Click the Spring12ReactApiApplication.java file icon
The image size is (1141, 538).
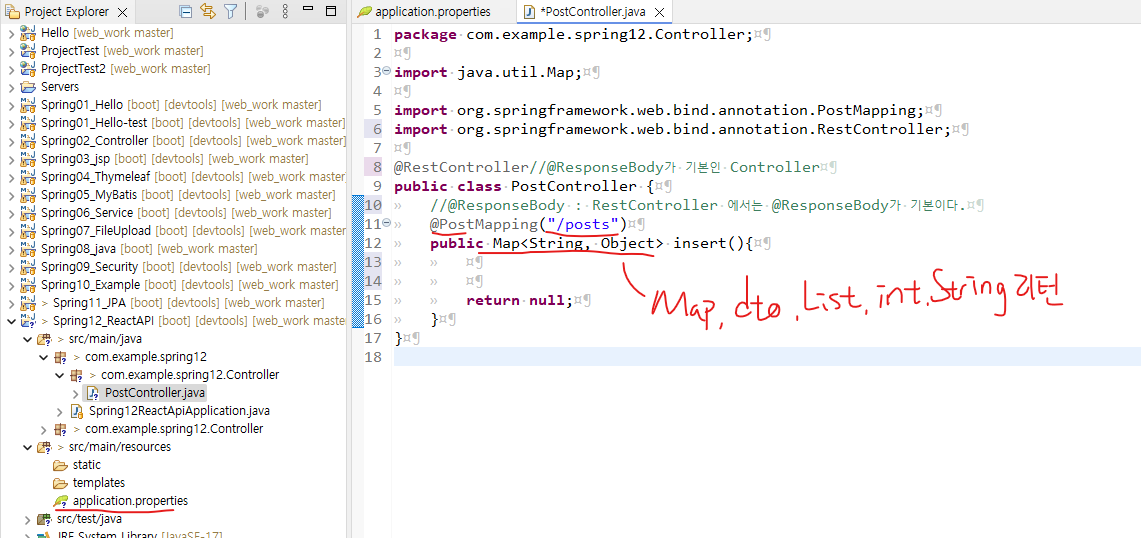[77, 411]
